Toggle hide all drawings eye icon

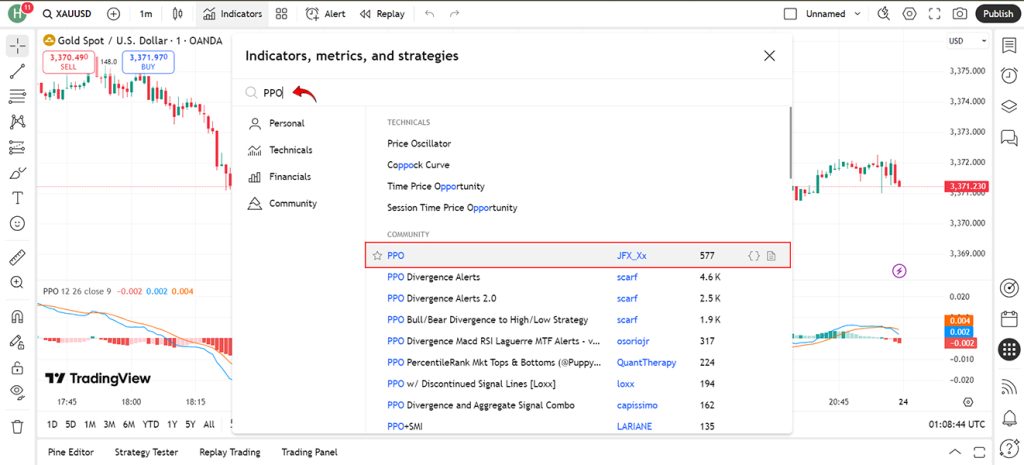pos(18,392)
